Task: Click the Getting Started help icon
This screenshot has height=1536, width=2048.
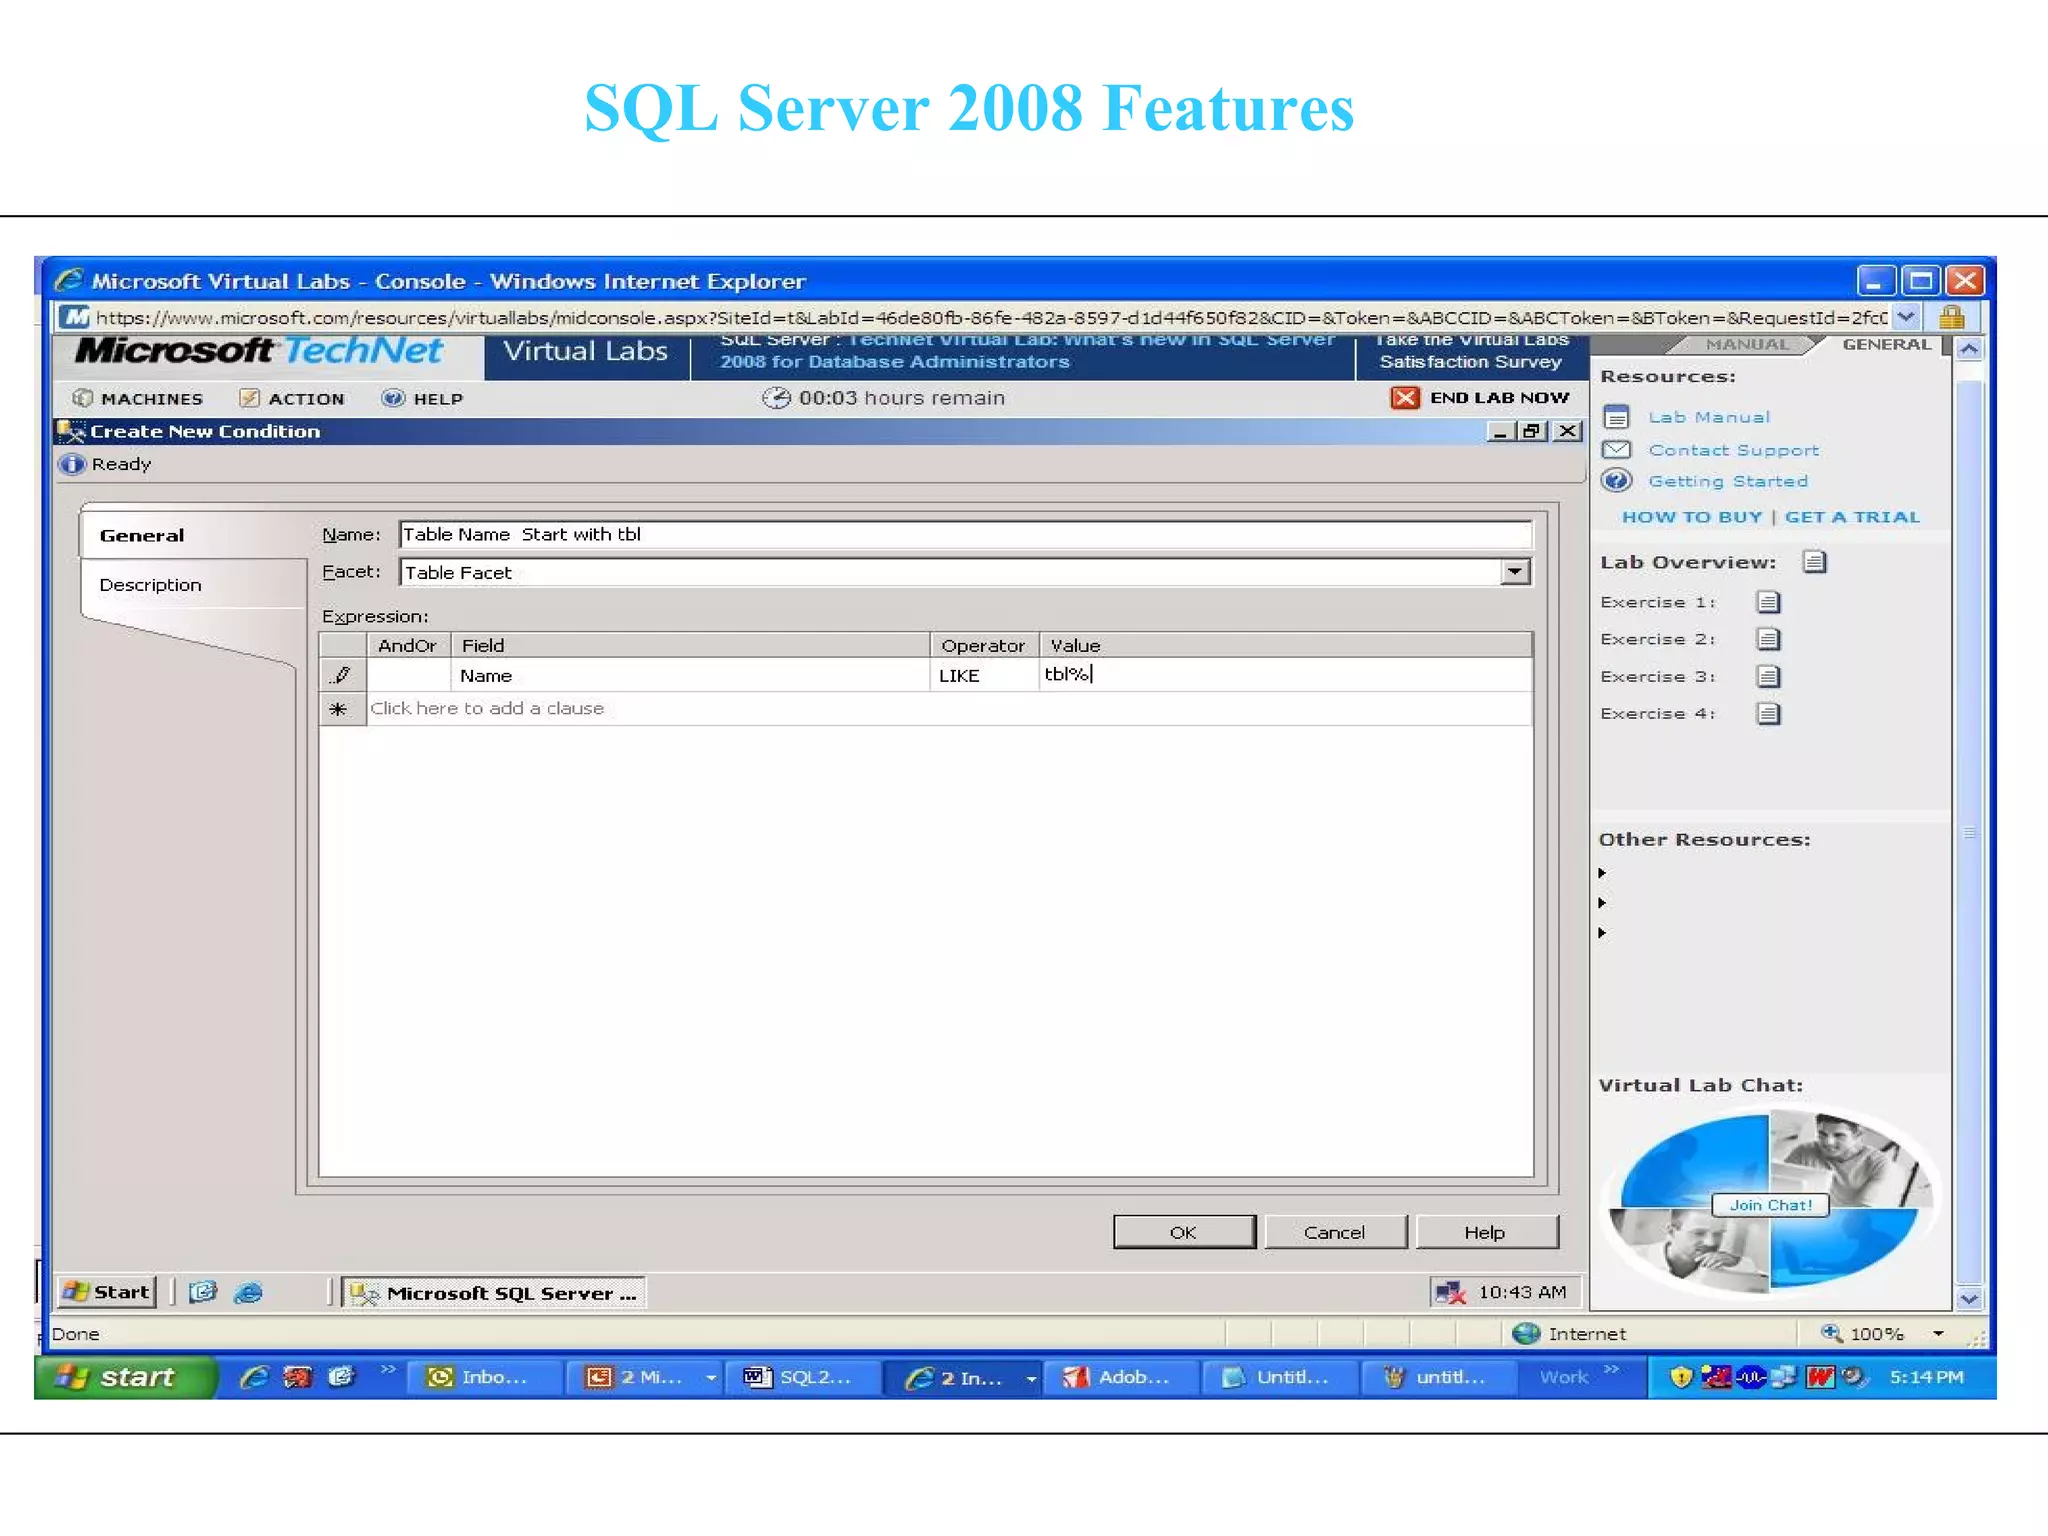Action: click(x=1616, y=481)
